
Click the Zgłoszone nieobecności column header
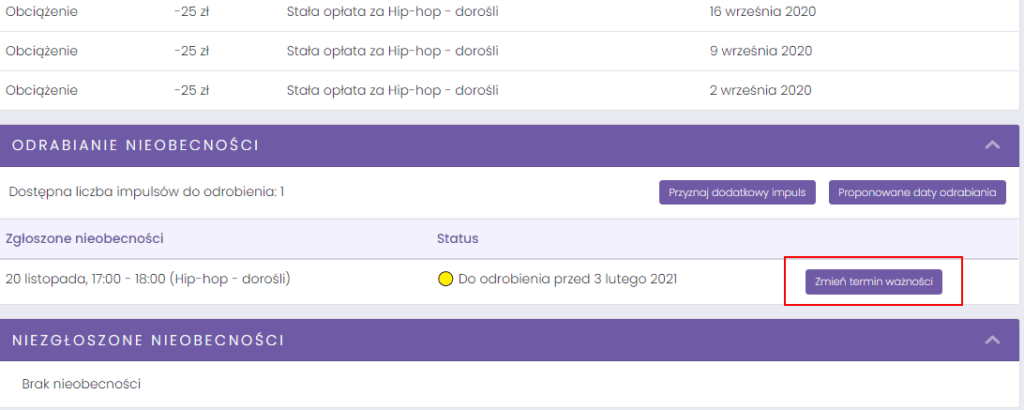[x=84, y=238]
